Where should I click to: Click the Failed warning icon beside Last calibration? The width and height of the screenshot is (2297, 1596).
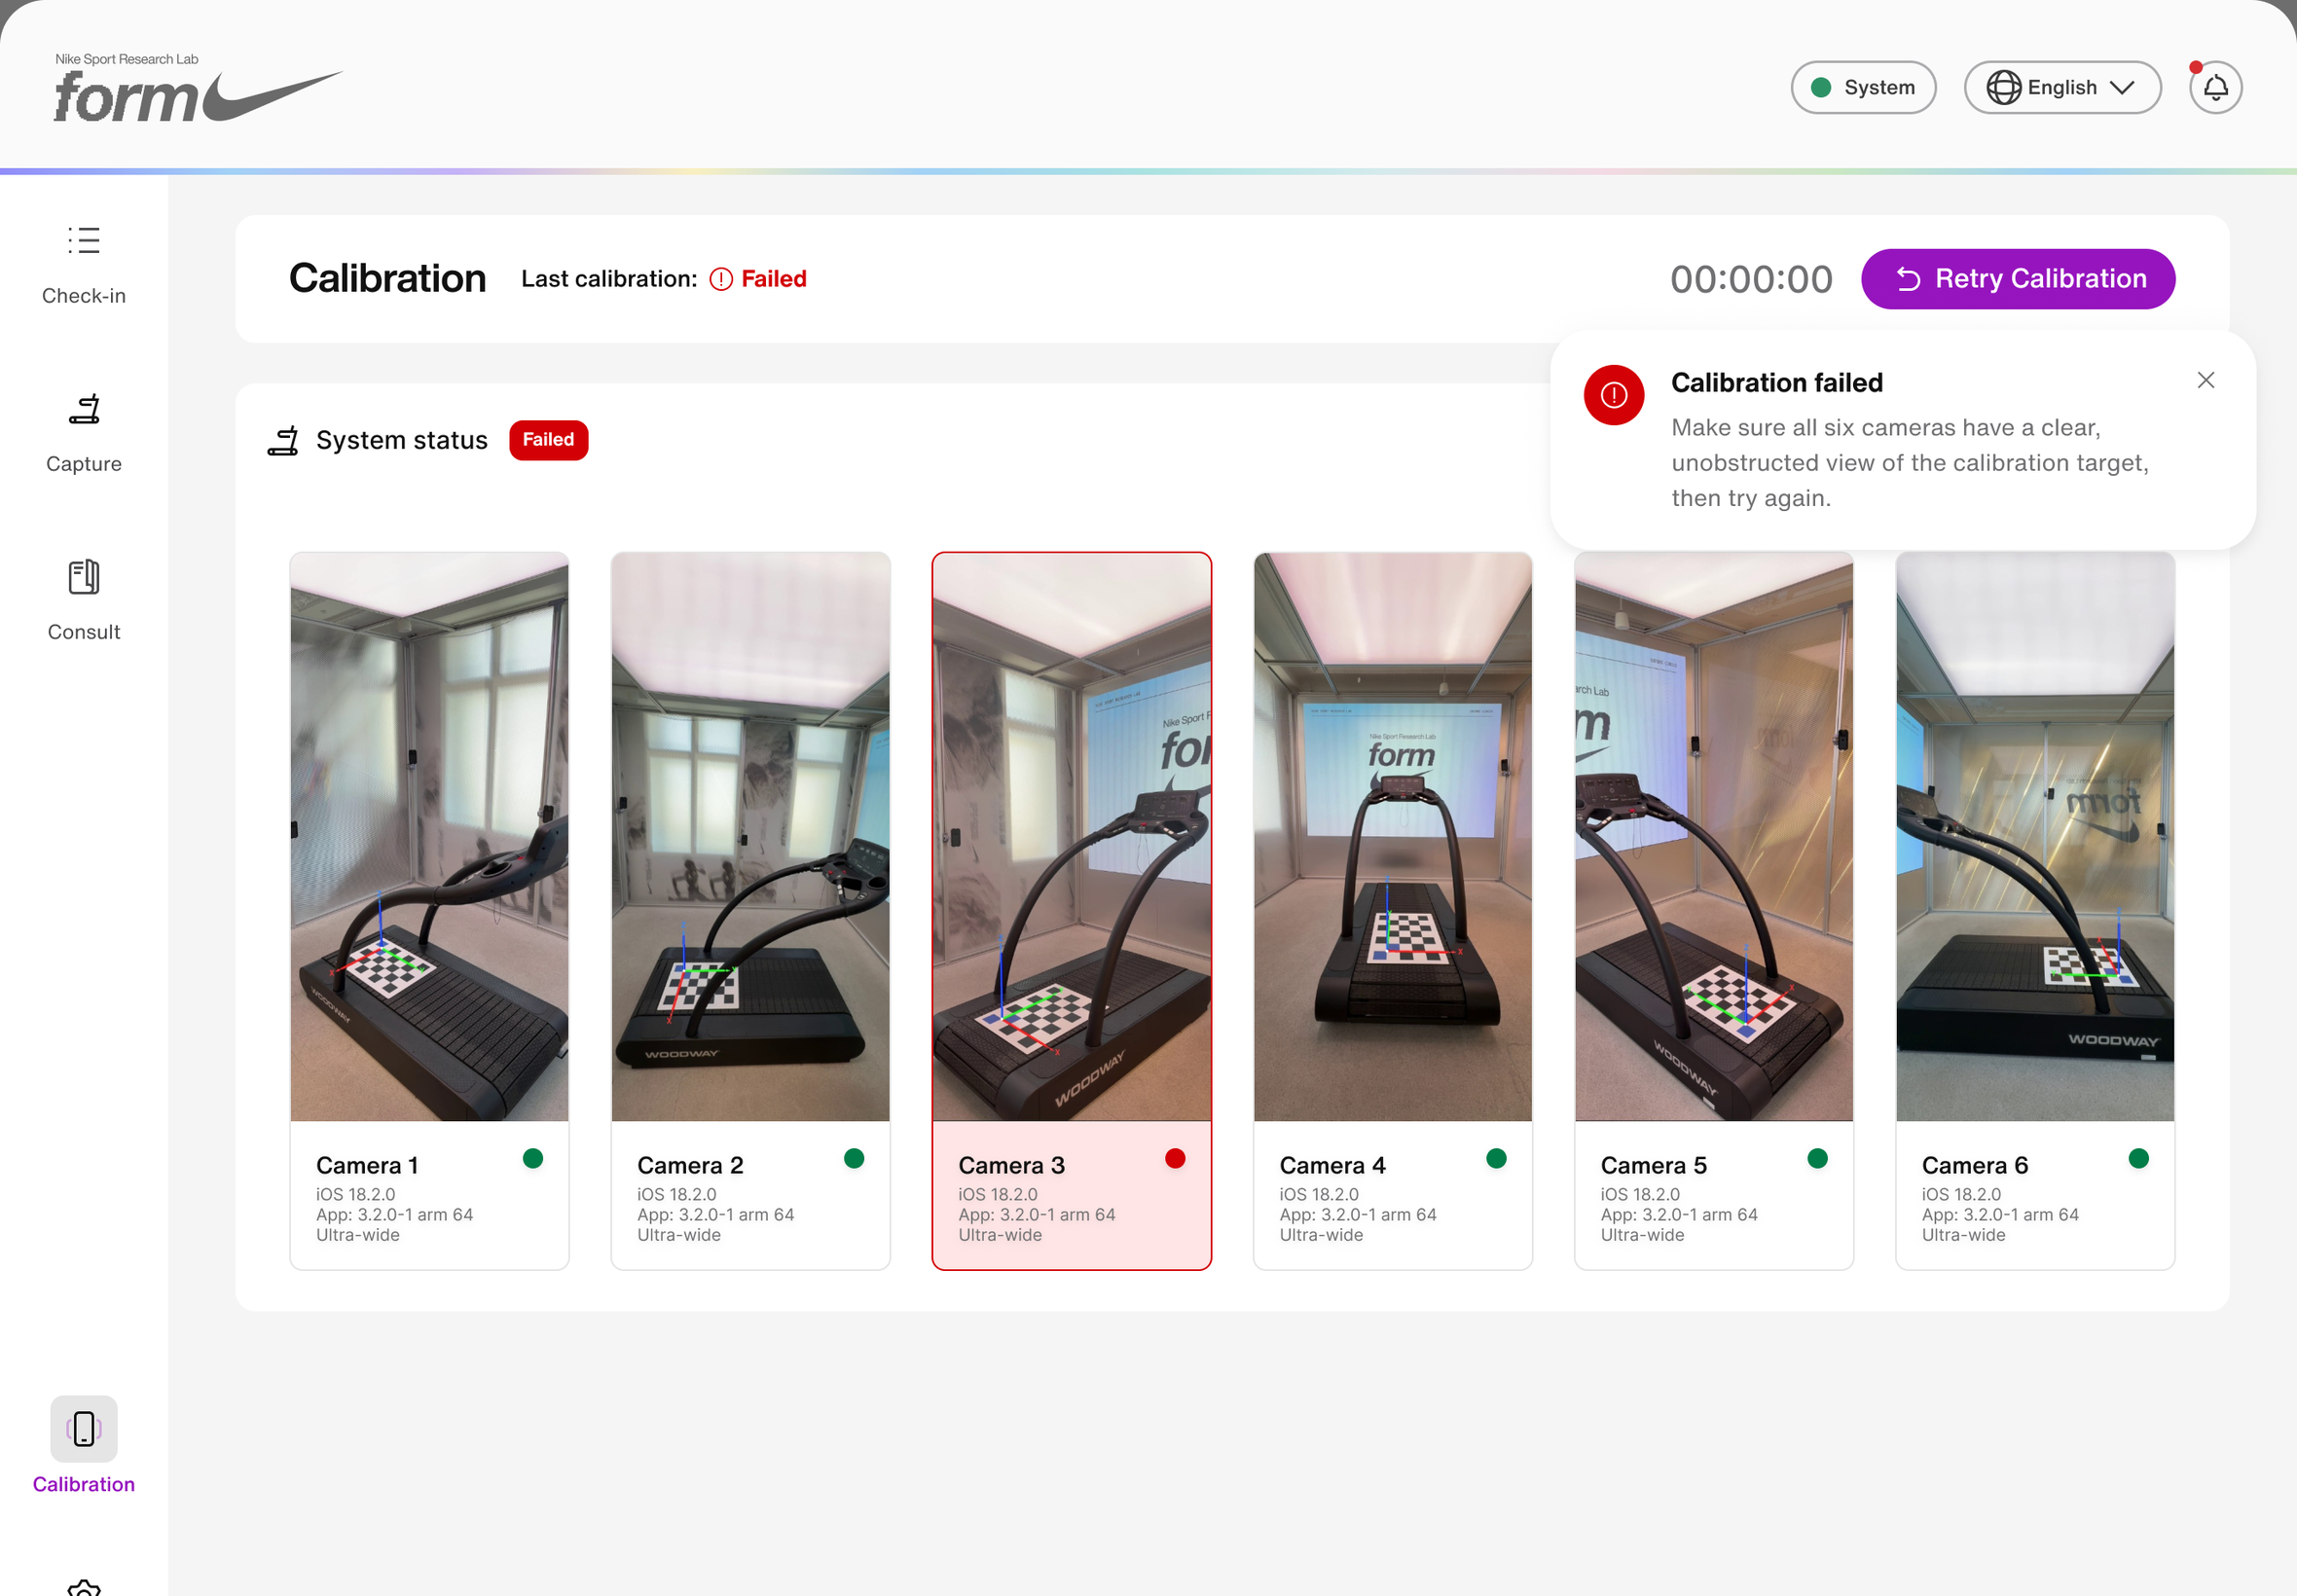(x=721, y=279)
